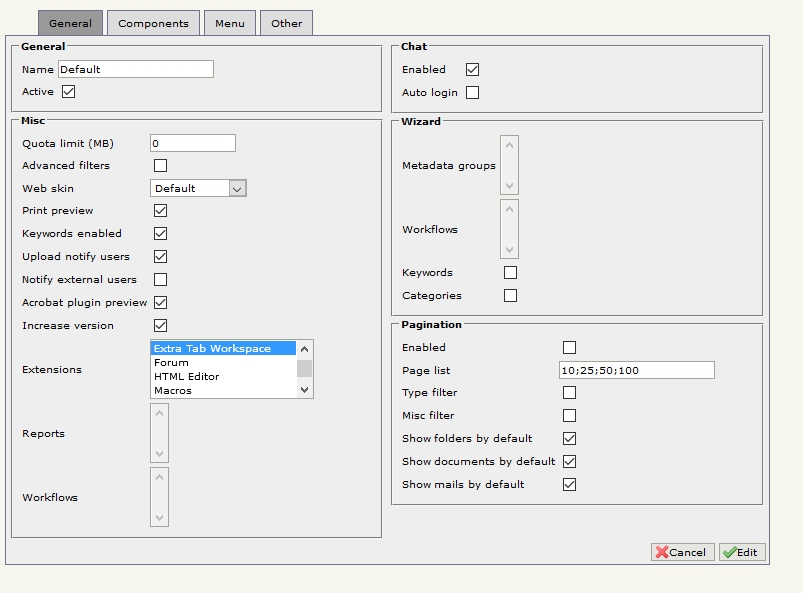Image resolution: width=803 pixels, height=593 pixels.
Task: Click down arrow in Metadata groups list
Action: coord(510,185)
